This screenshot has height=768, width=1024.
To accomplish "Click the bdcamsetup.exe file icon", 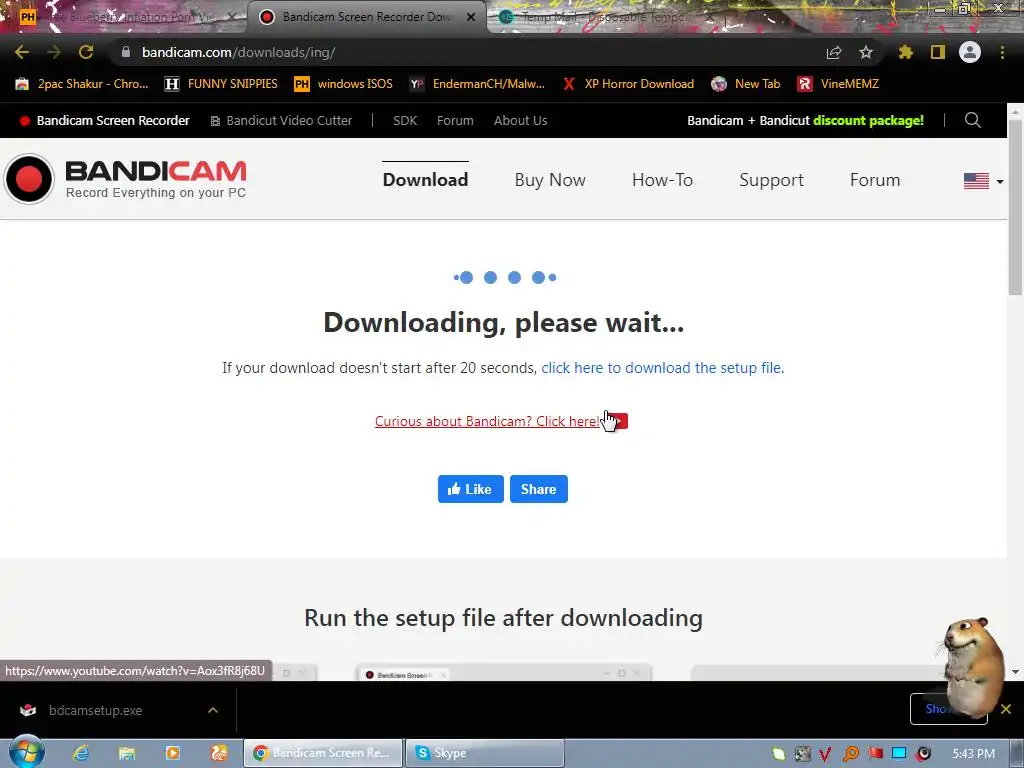I will coord(28,710).
